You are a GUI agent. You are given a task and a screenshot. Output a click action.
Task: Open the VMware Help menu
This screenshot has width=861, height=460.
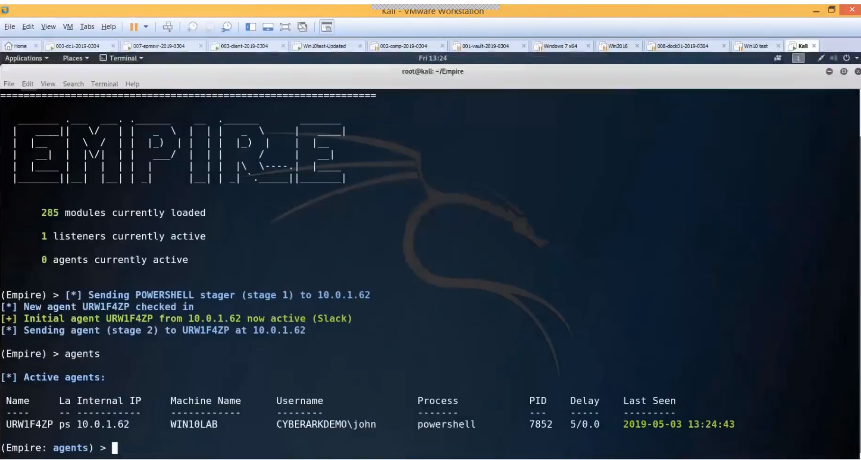click(x=109, y=26)
